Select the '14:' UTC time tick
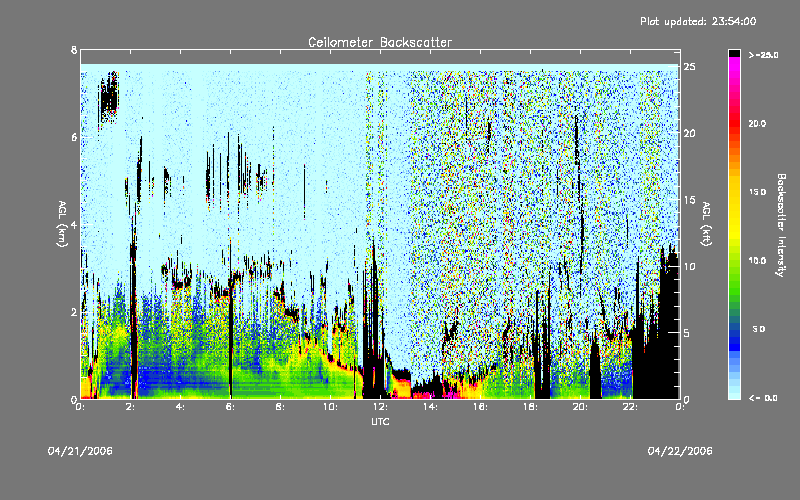 pos(430,407)
